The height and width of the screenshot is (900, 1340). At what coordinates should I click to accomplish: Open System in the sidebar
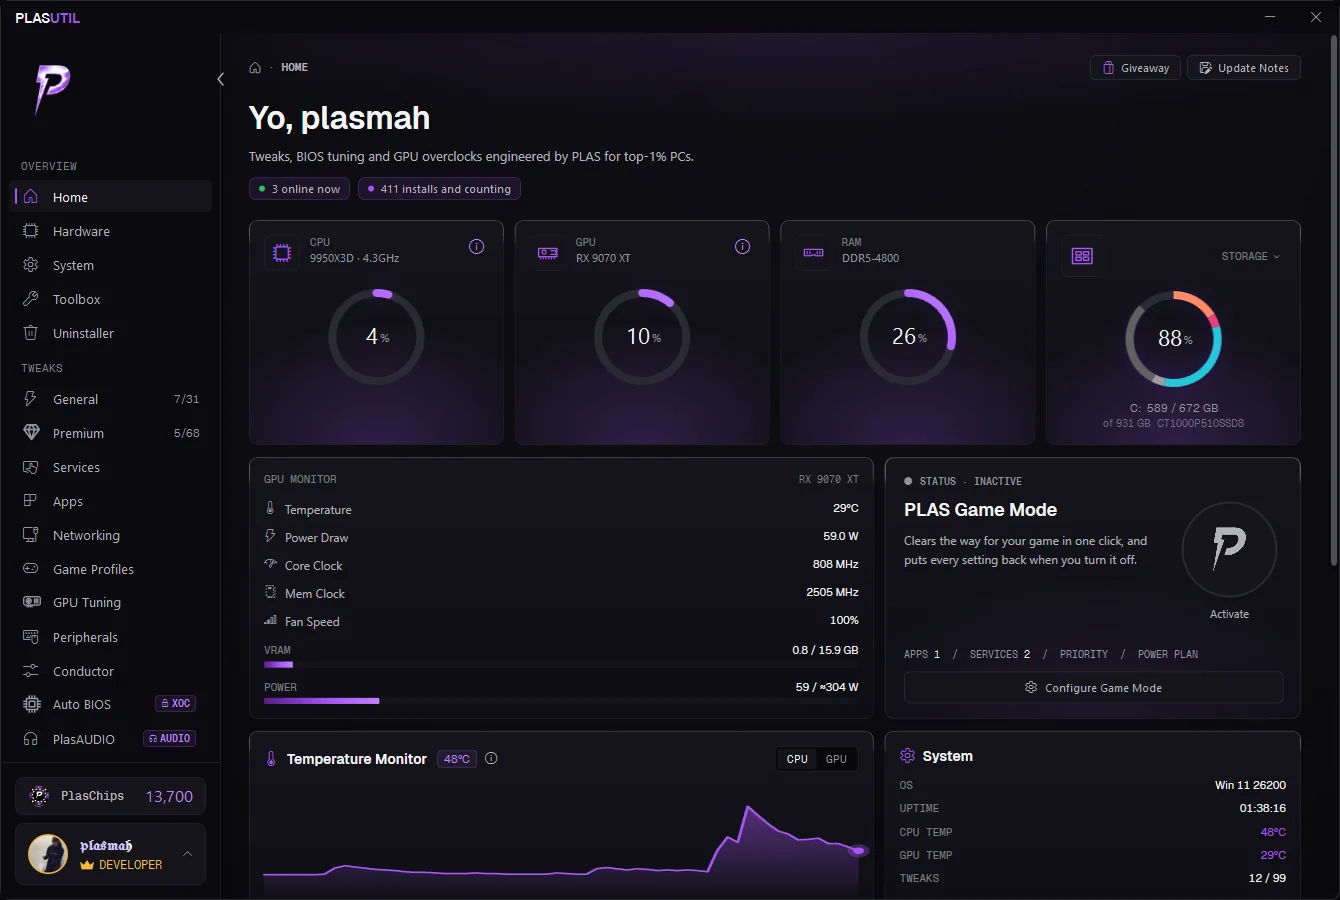tap(111, 265)
